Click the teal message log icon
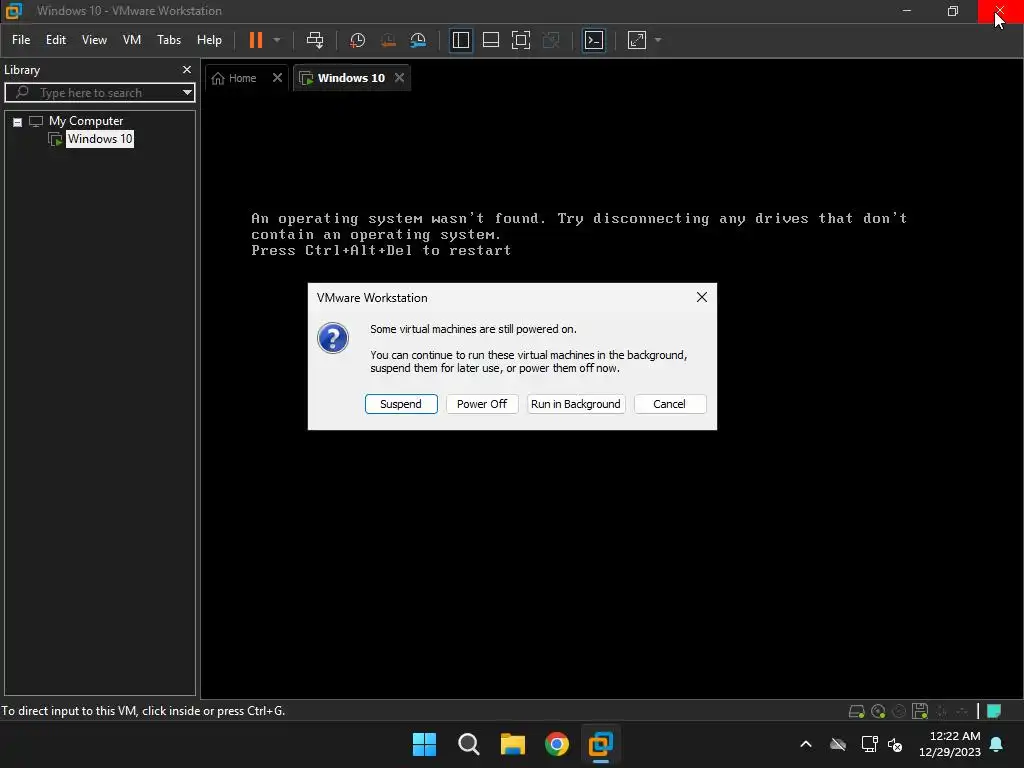The height and width of the screenshot is (768, 1024). pyautogui.click(x=994, y=711)
